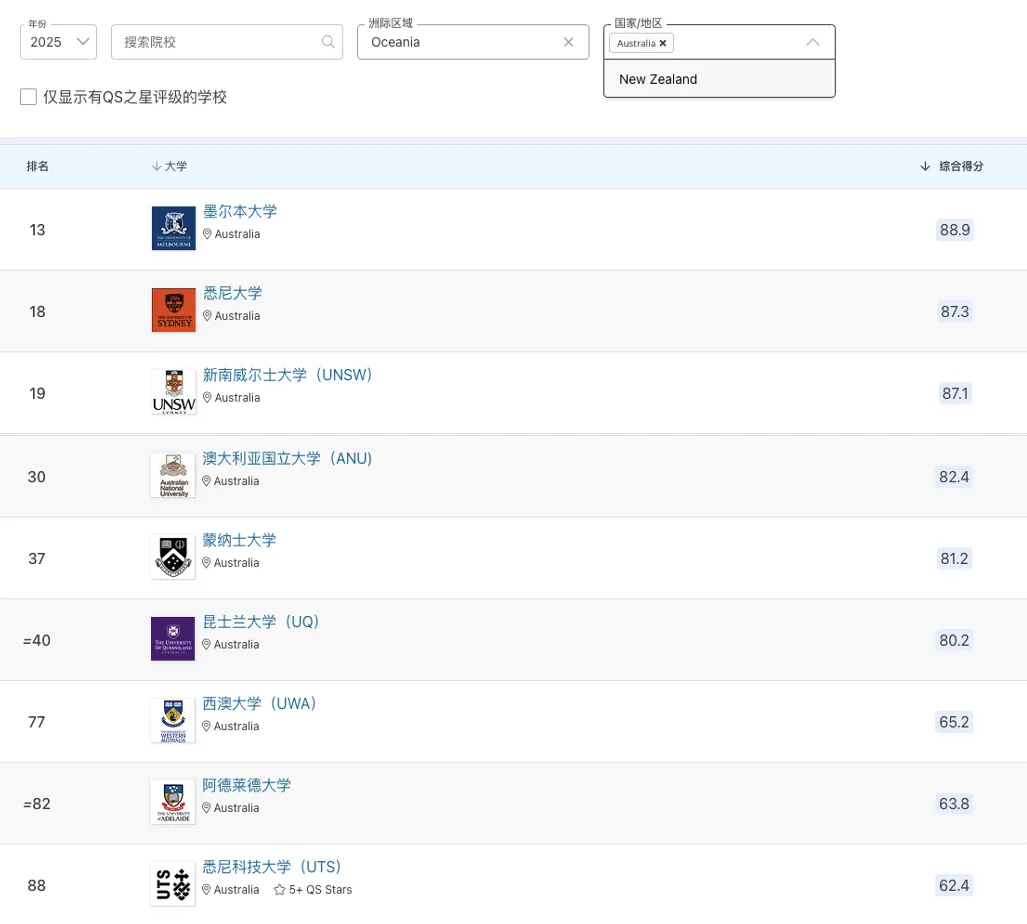
Task: Collapse the 国家/地区 dropdown chevron
Action: point(813,42)
